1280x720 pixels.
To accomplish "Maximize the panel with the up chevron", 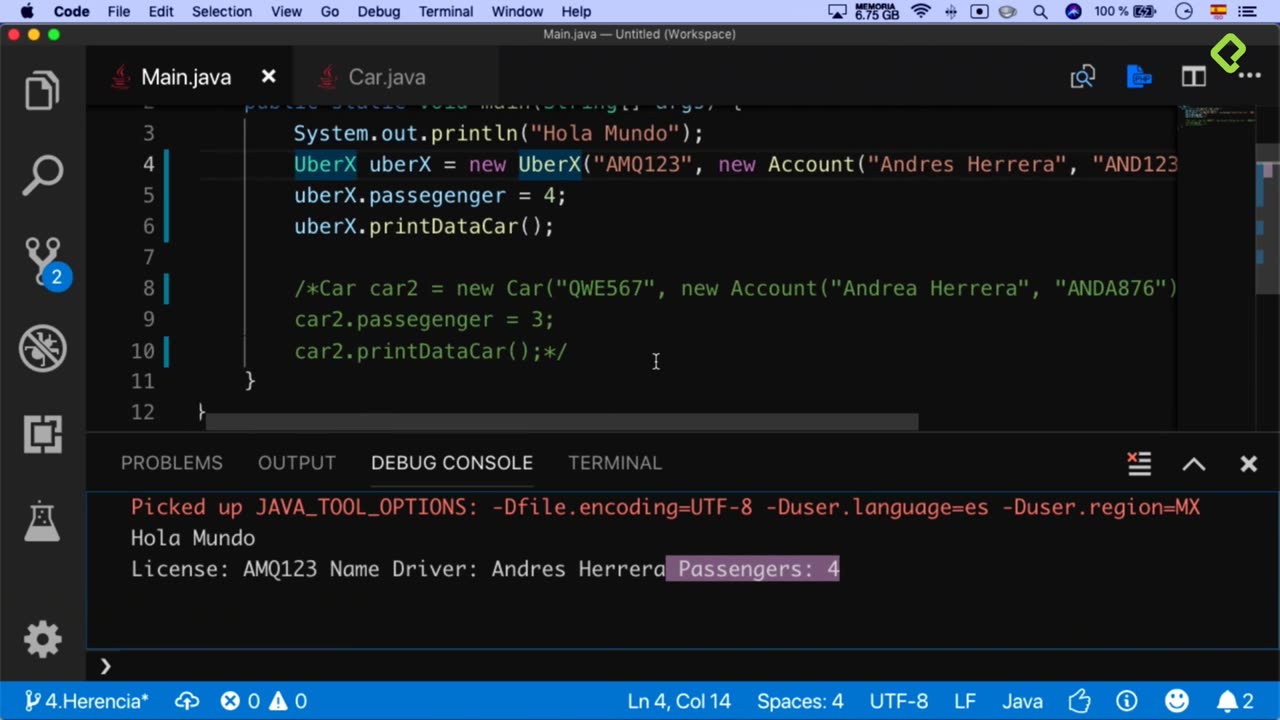I will [1194, 464].
